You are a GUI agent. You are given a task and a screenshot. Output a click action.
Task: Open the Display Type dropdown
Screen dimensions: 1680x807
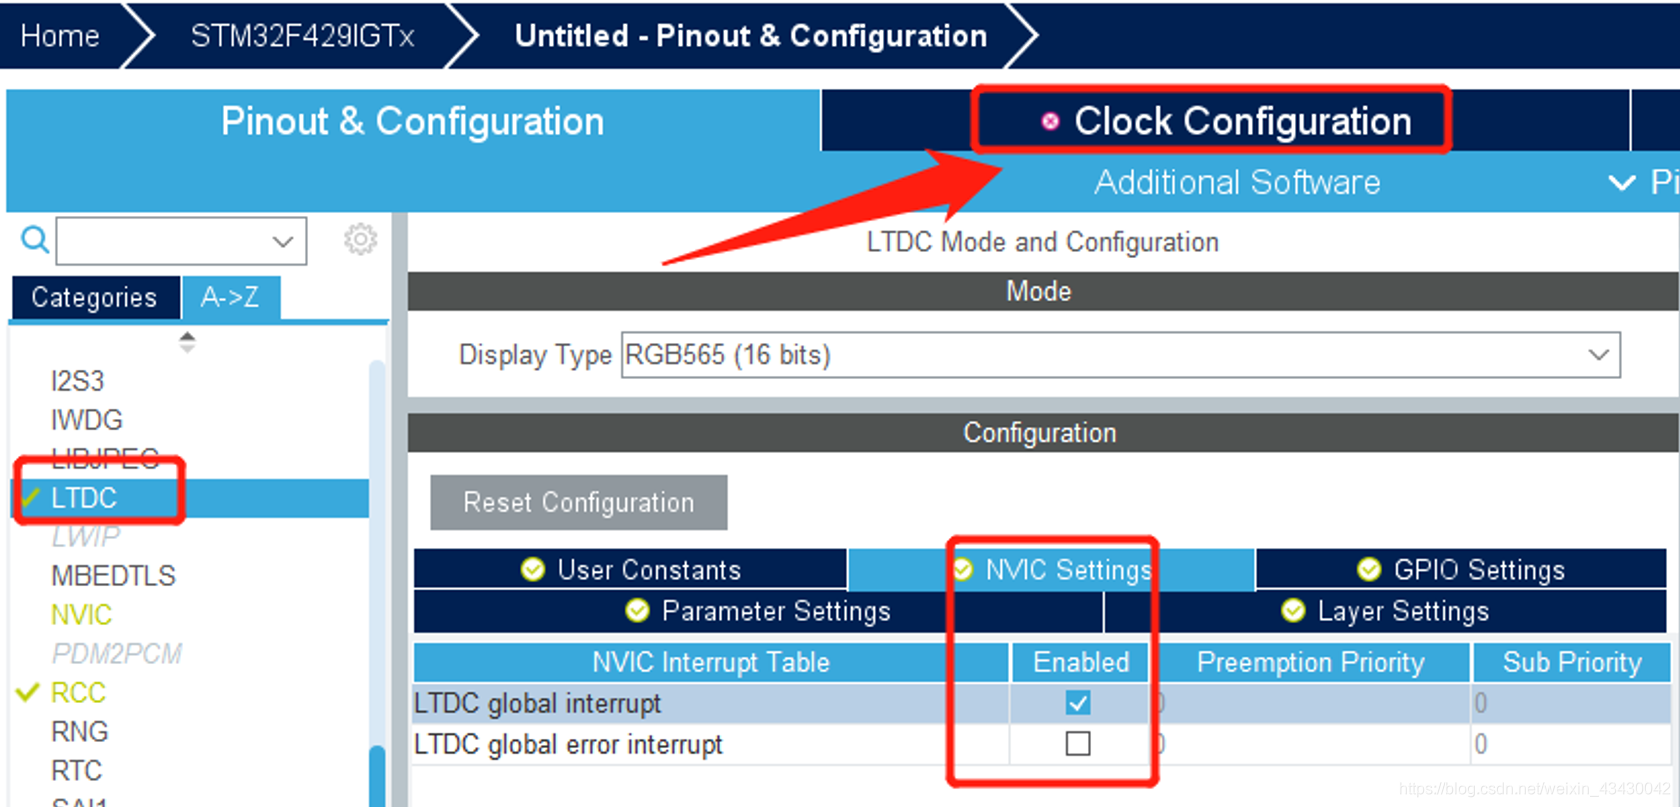pyautogui.click(x=1120, y=355)
